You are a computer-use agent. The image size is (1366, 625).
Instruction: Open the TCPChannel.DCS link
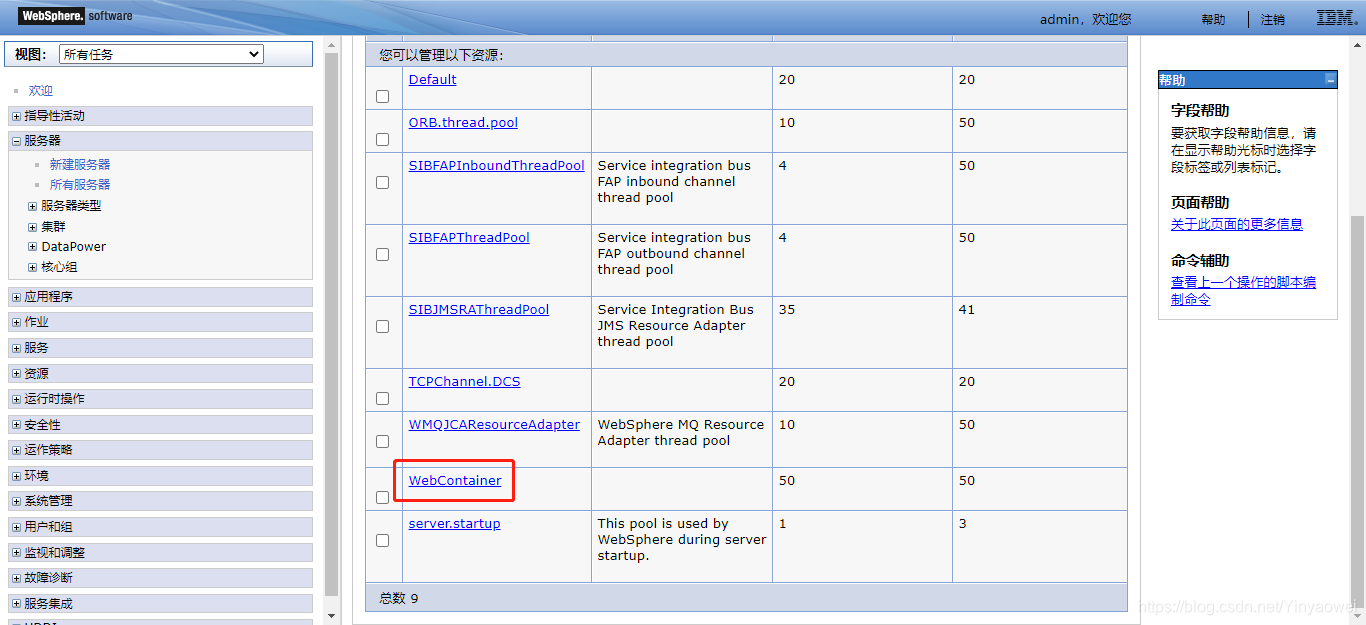pyautogui.click(x=464, y=382)
